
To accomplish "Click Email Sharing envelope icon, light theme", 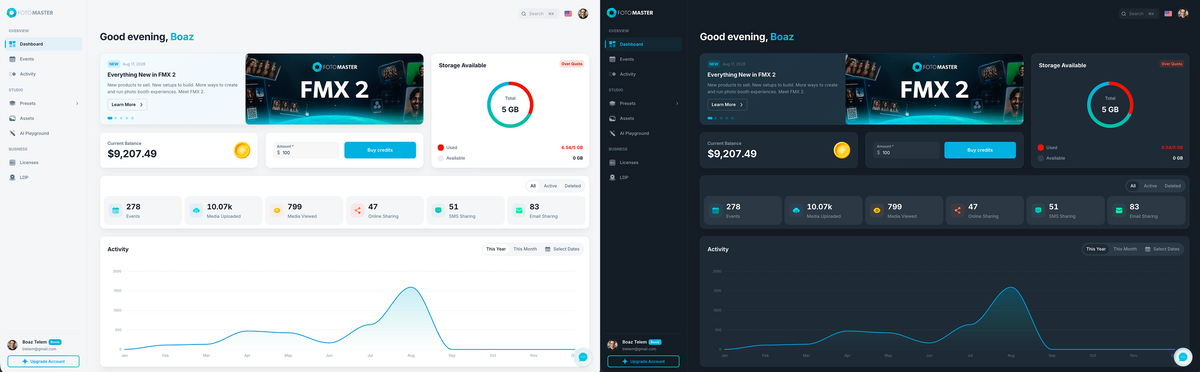I will [519, 211].
